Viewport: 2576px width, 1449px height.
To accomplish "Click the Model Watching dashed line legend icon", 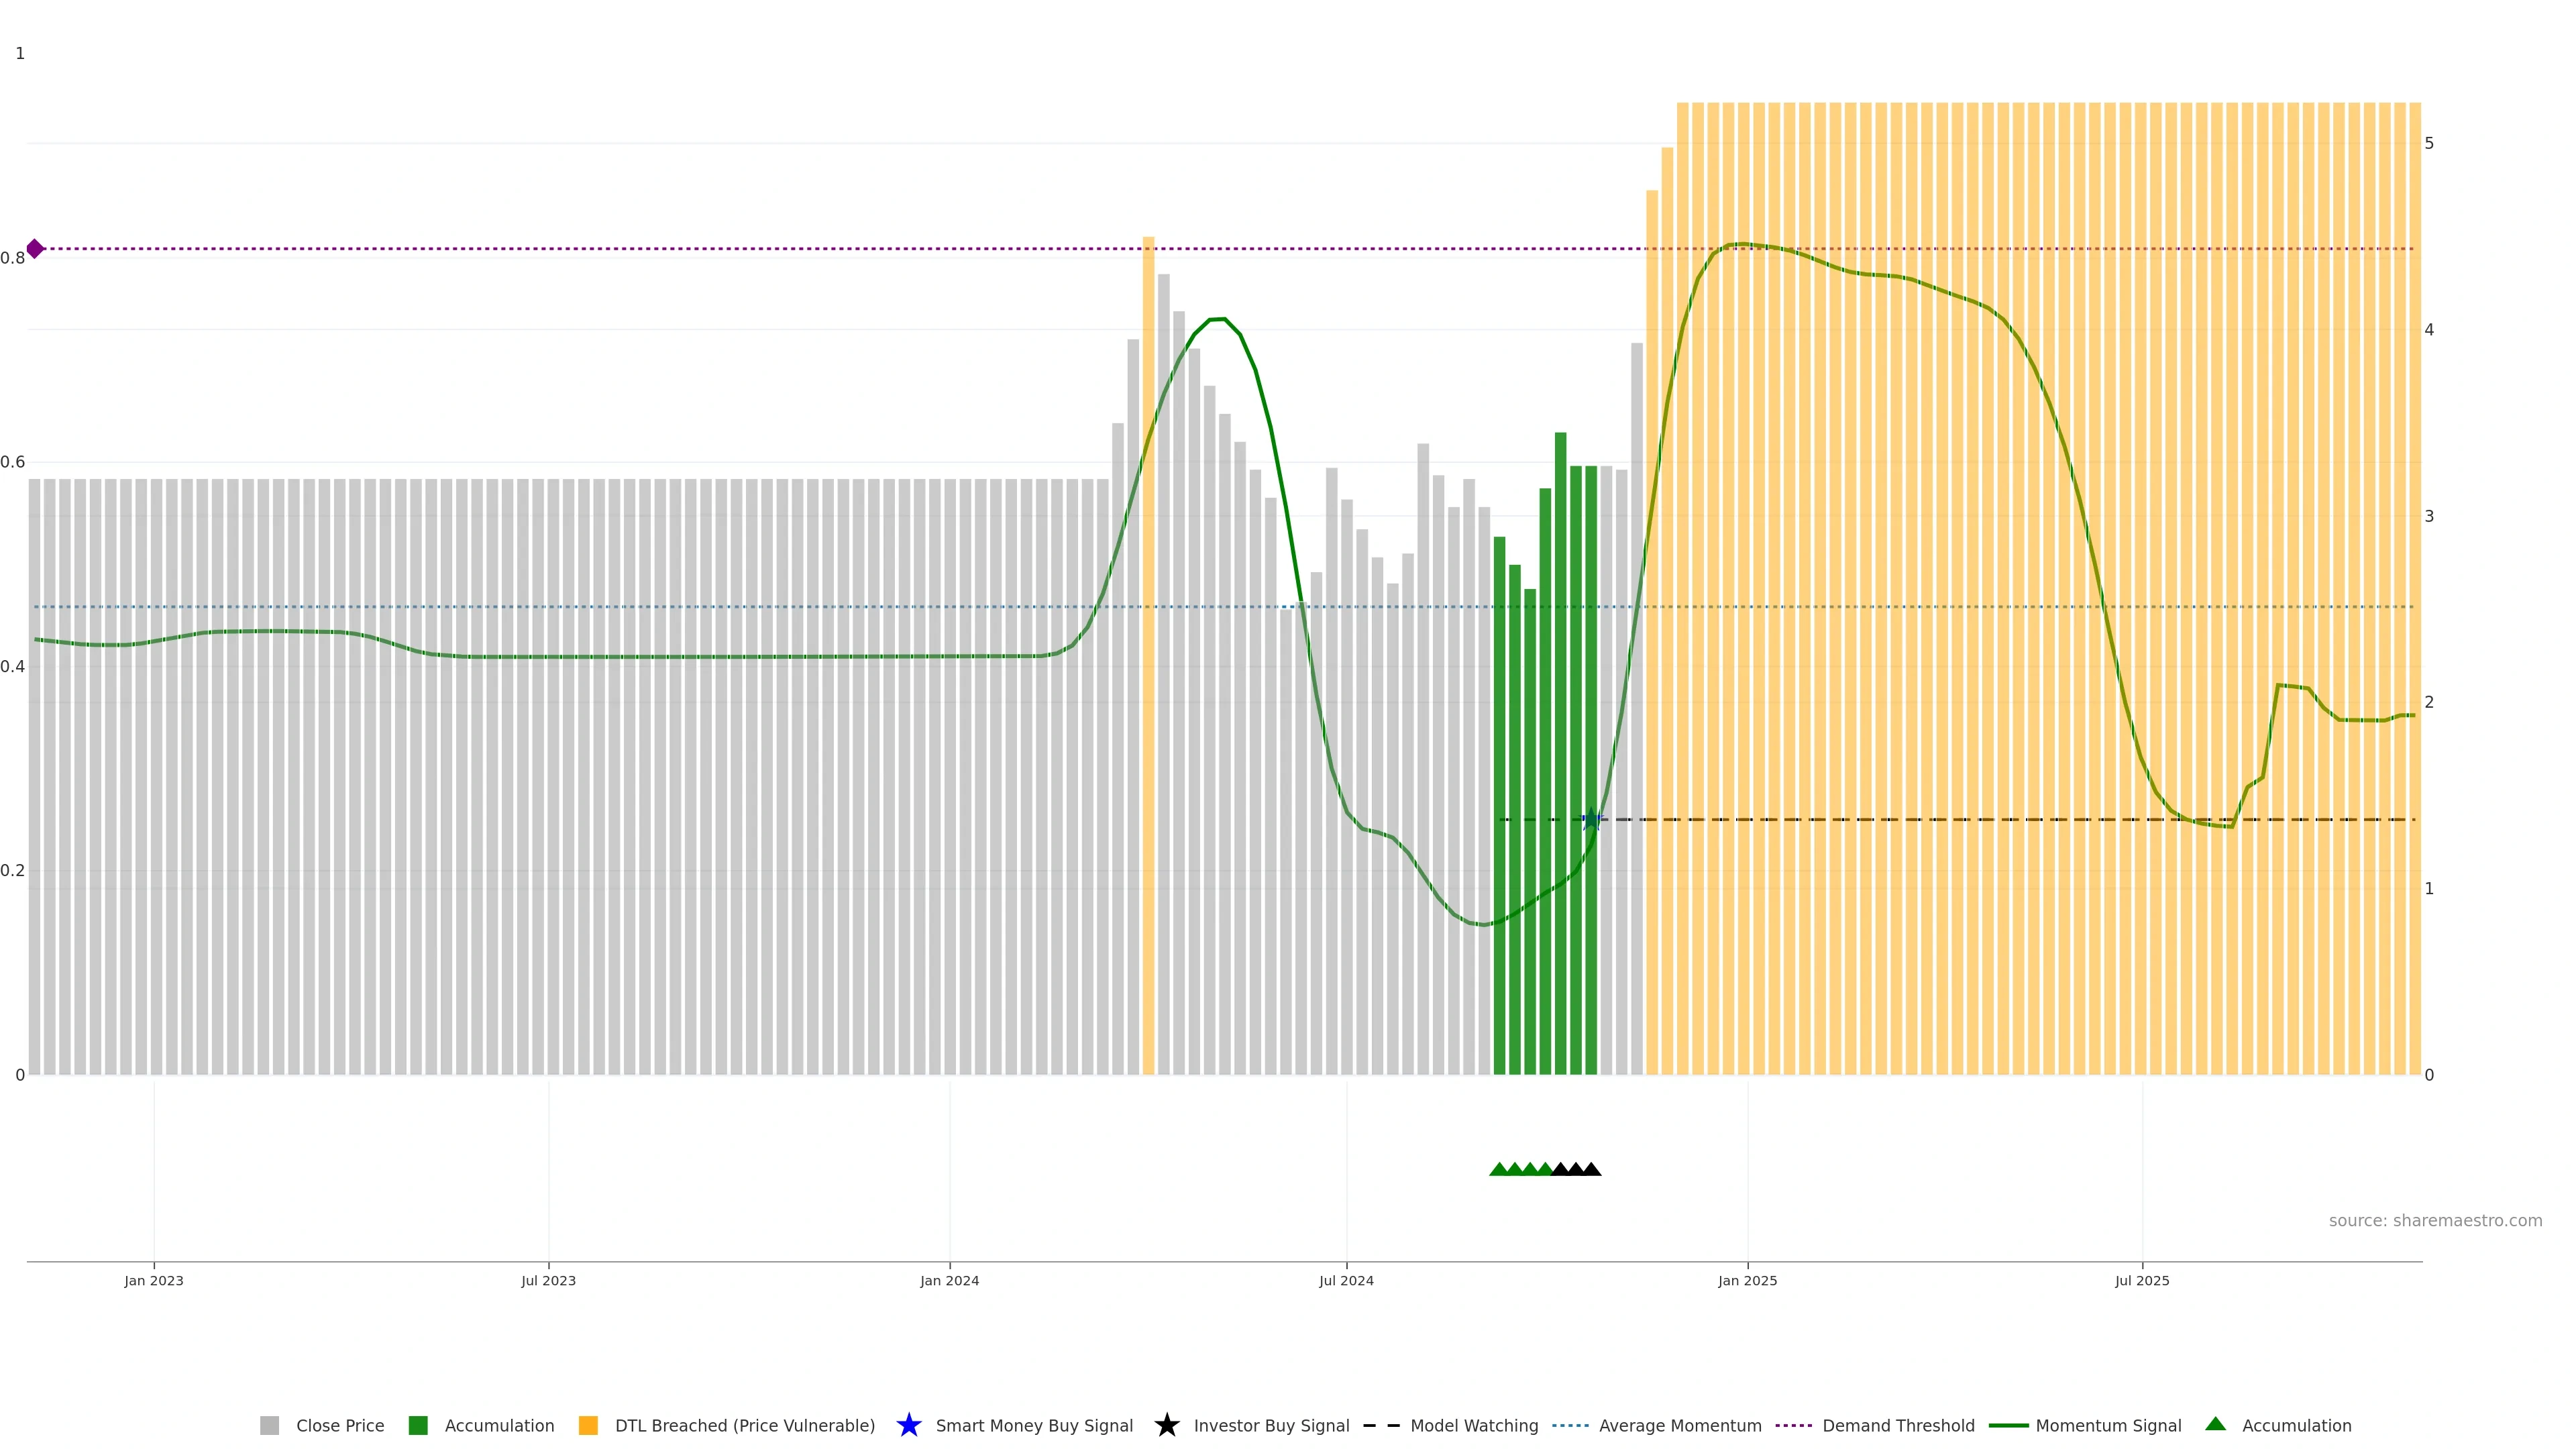I will [1381, 1425].
